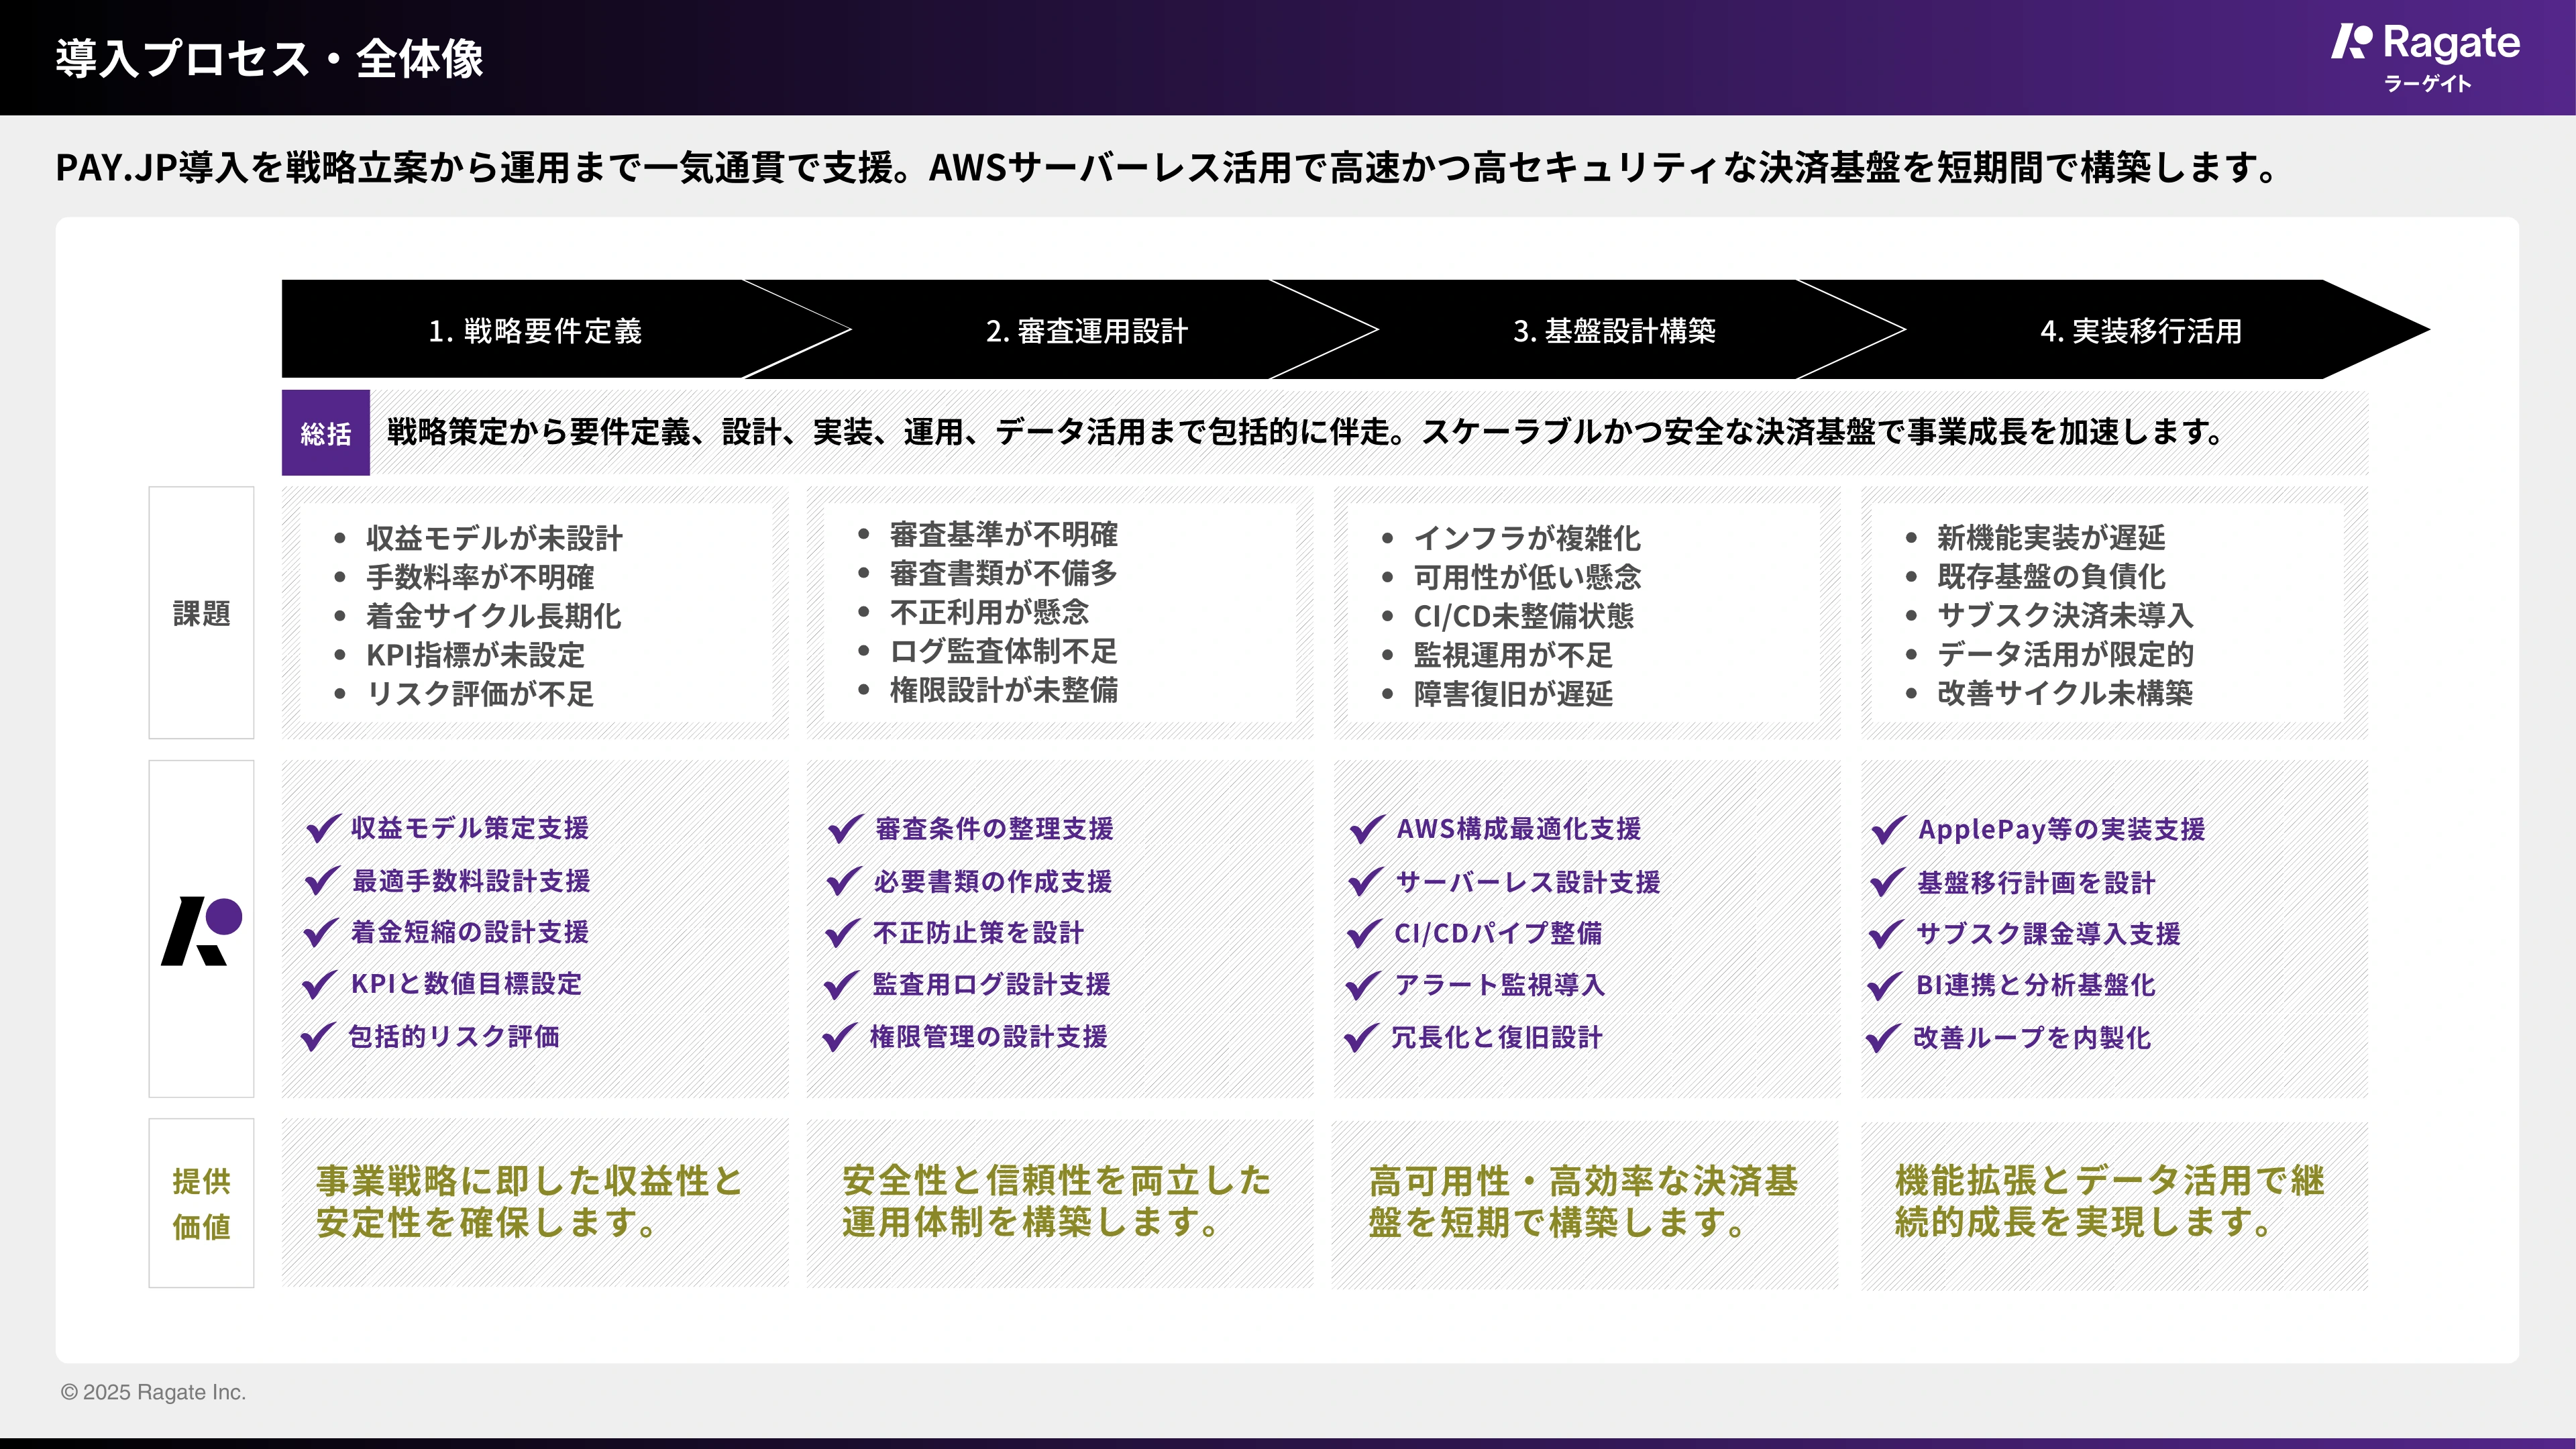Click checkmark beside アラート監視導入
2576x1449 pixels.
pos(1364,986)
